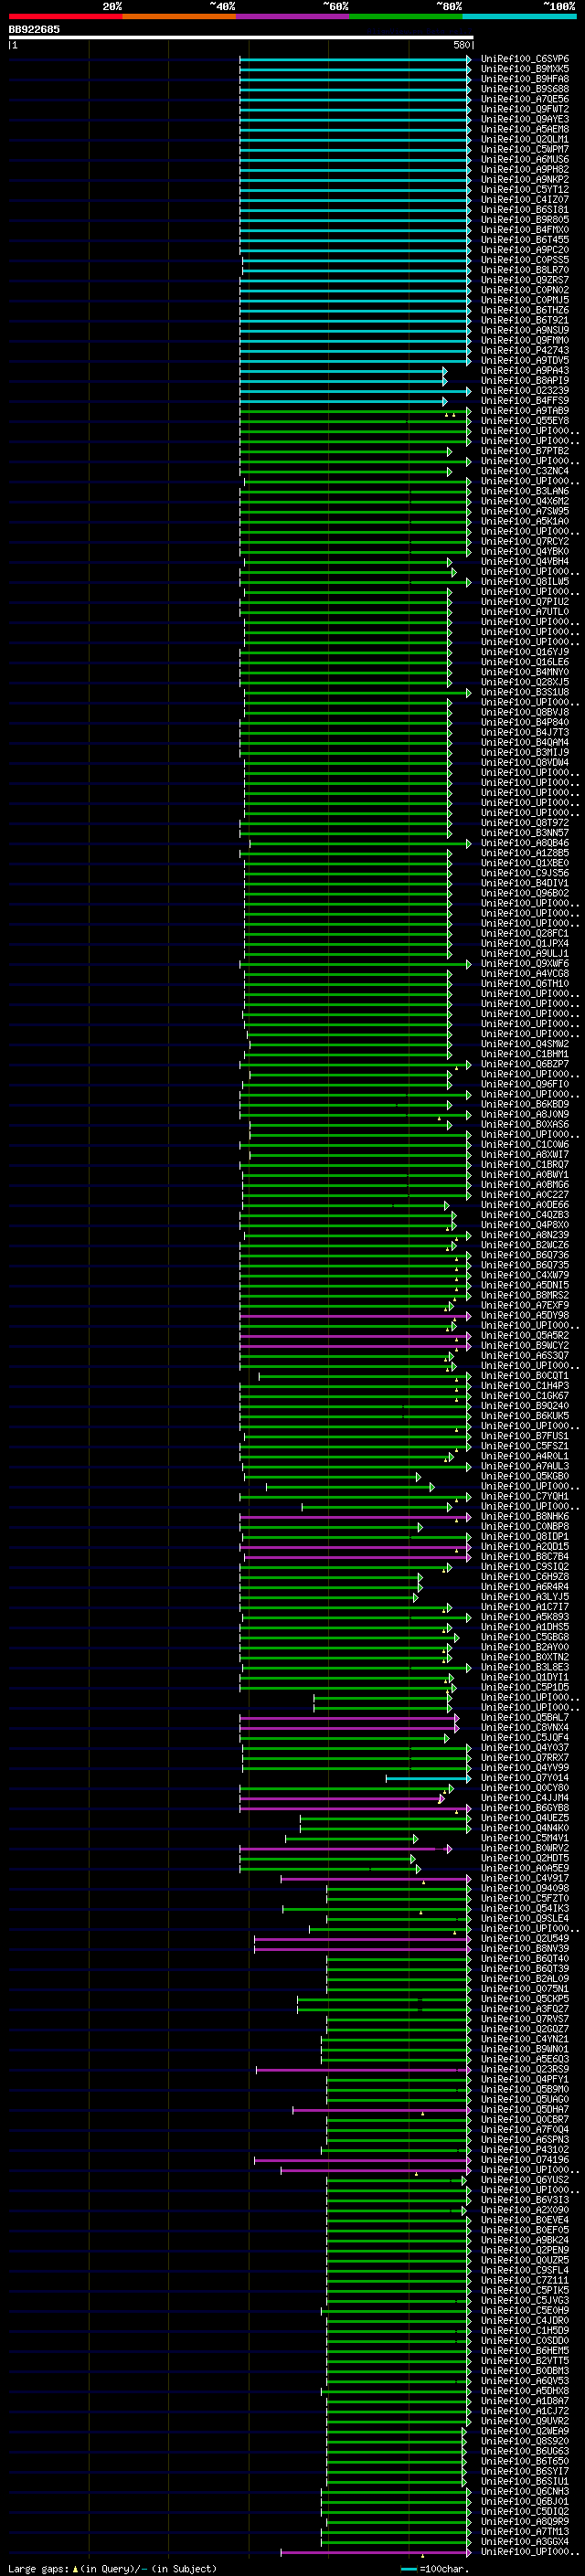This screenshot has height=2576, width=585.
Task: Select UniRef100_Q2QLM1 entry
Action: click(525, 139)
